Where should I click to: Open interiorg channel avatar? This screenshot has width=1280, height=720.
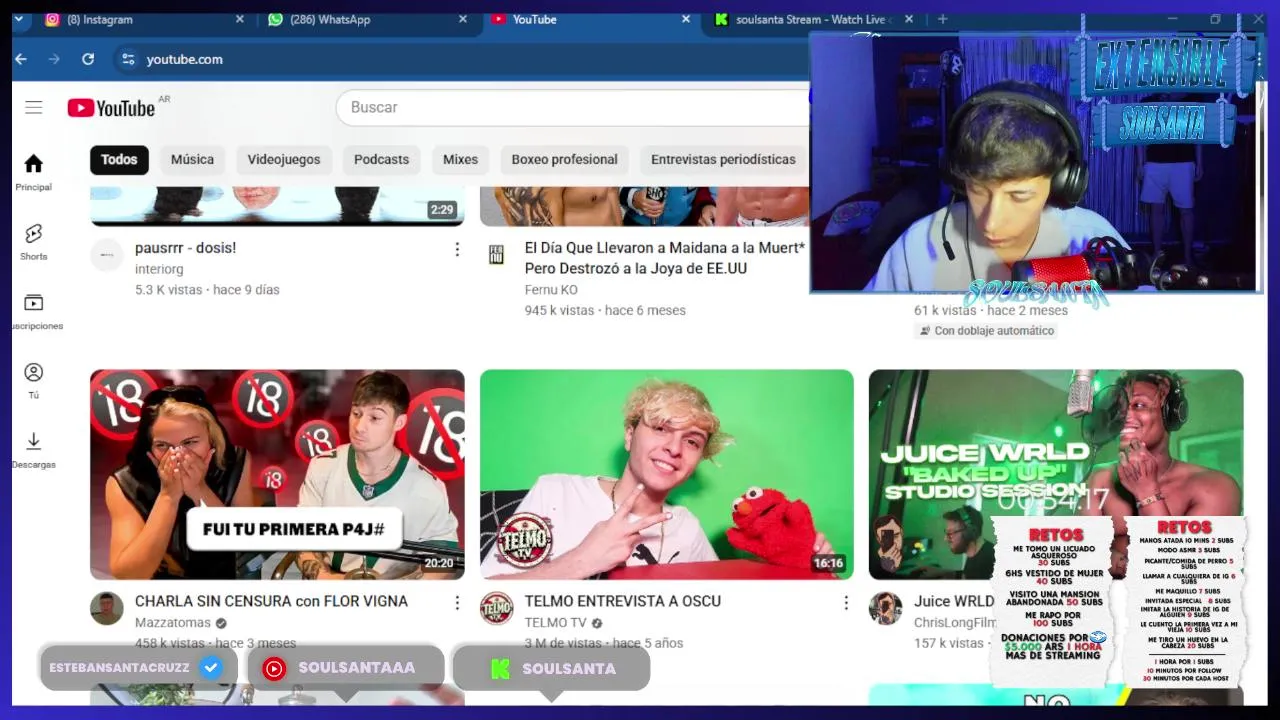coord(107,255)
